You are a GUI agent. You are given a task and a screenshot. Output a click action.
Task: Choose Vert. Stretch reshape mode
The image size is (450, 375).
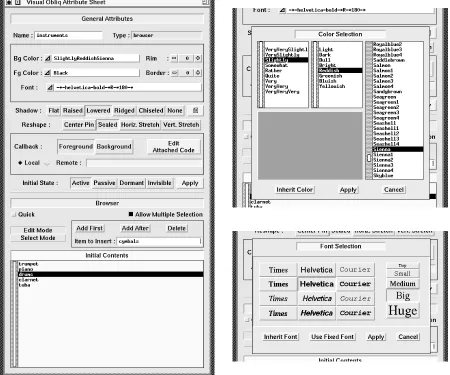point(181,125)
